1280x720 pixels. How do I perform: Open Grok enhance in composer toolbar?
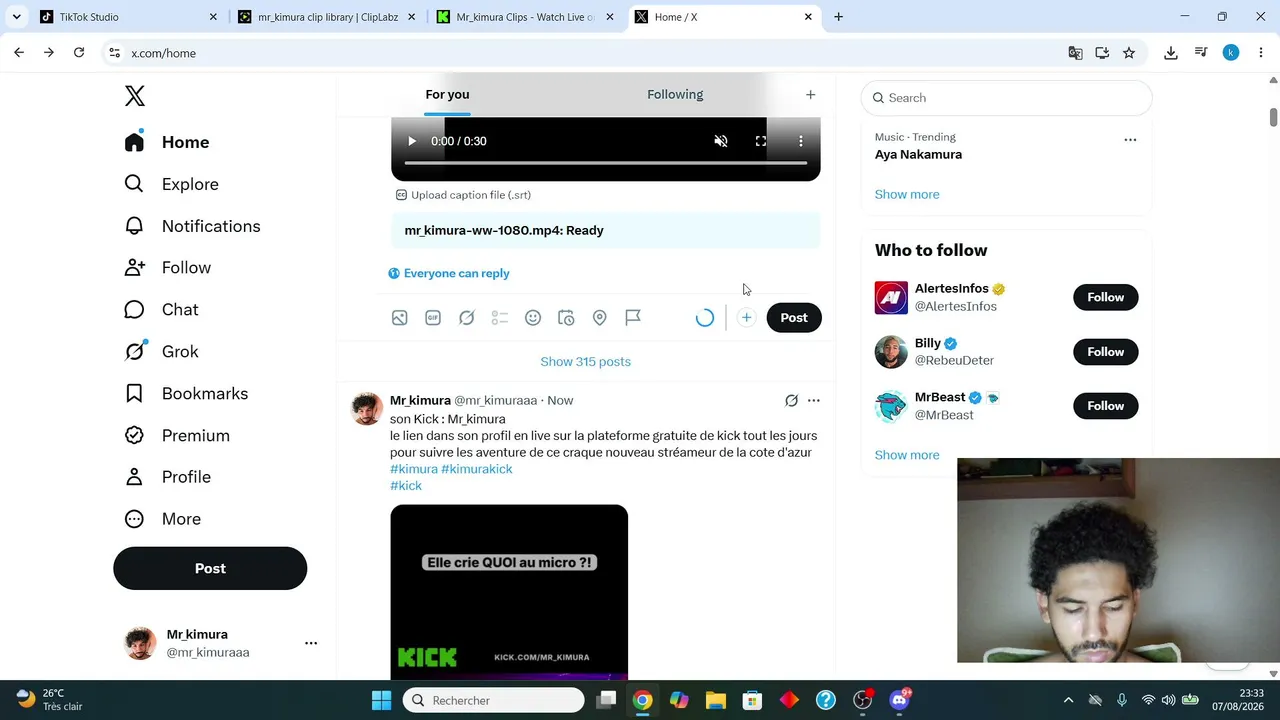(x=466, y=318)
